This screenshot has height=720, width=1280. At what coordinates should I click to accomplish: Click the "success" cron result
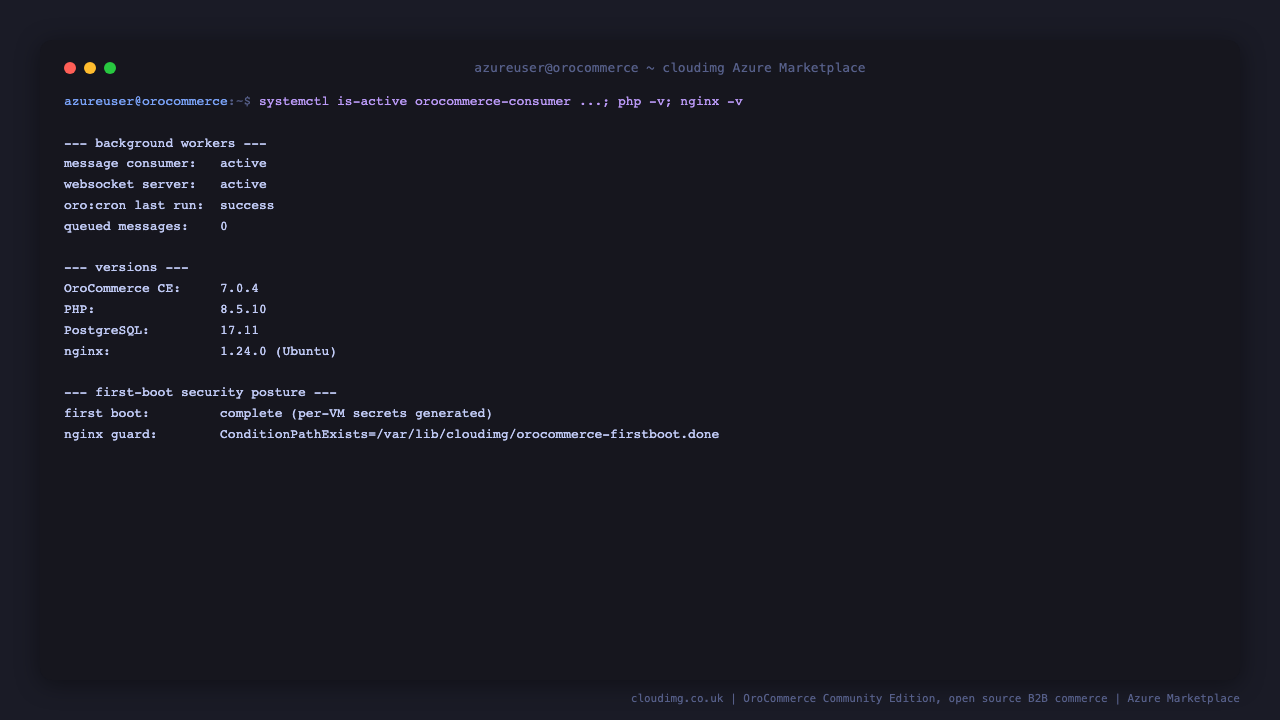click(247, 206)
